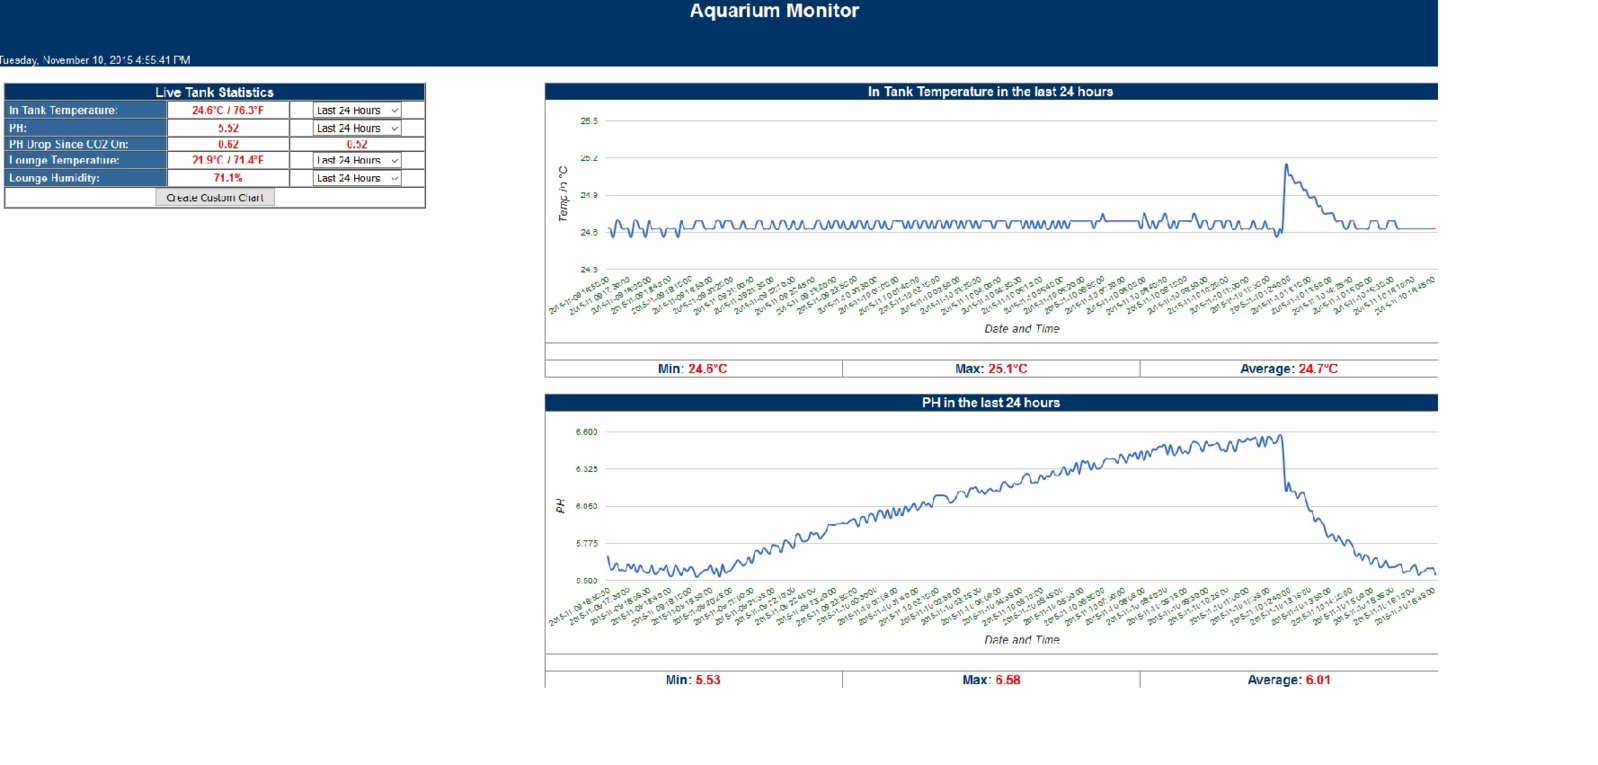Click the PH Drop Since CO2 On label
This screenshot has width=1598, height=765.
click(86, 144)
